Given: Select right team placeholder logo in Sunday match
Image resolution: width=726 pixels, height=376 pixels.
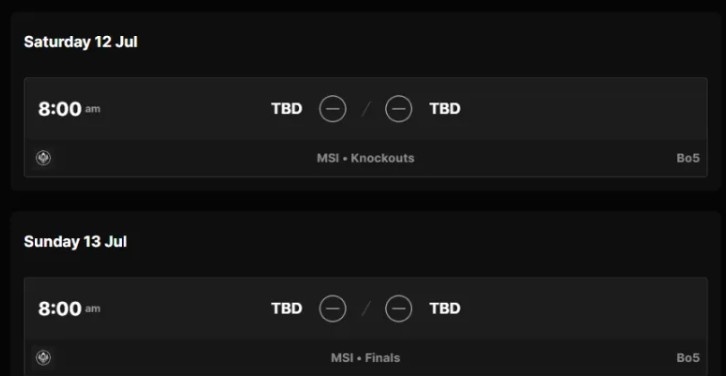Looking at the screenshot, I should pos(399,308).
